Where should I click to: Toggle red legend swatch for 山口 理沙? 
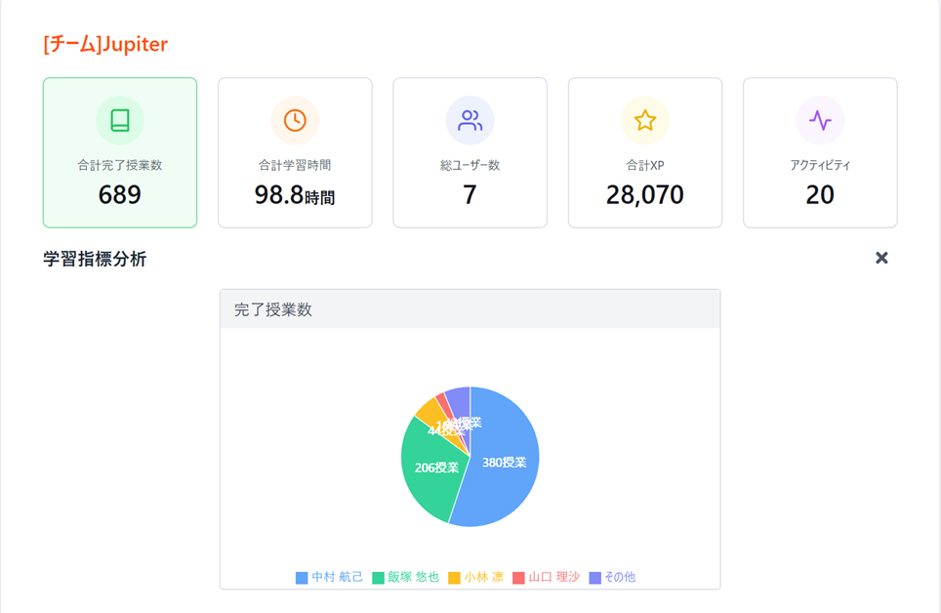tap(519, 578)
